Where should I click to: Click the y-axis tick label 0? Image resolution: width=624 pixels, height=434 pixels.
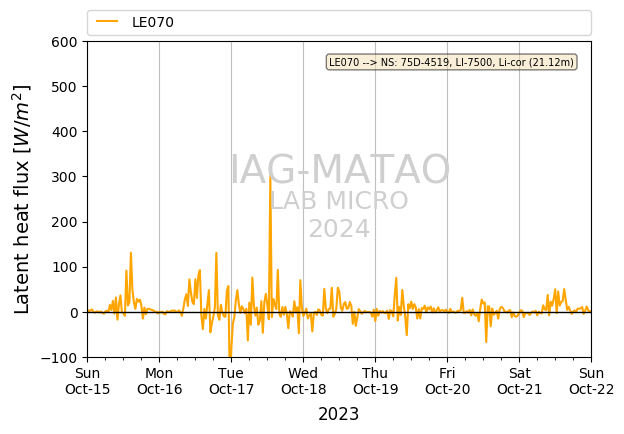pos(74,313)
